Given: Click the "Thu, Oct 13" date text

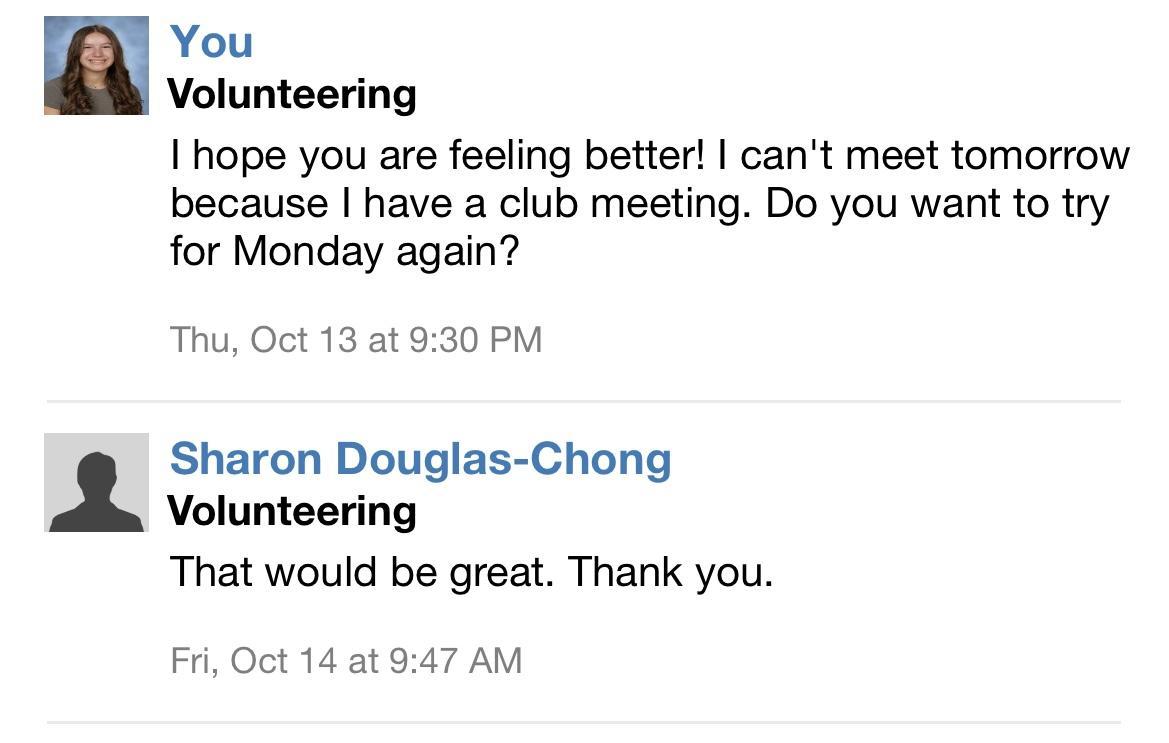Looking at the screenshot, I should 263,340.
